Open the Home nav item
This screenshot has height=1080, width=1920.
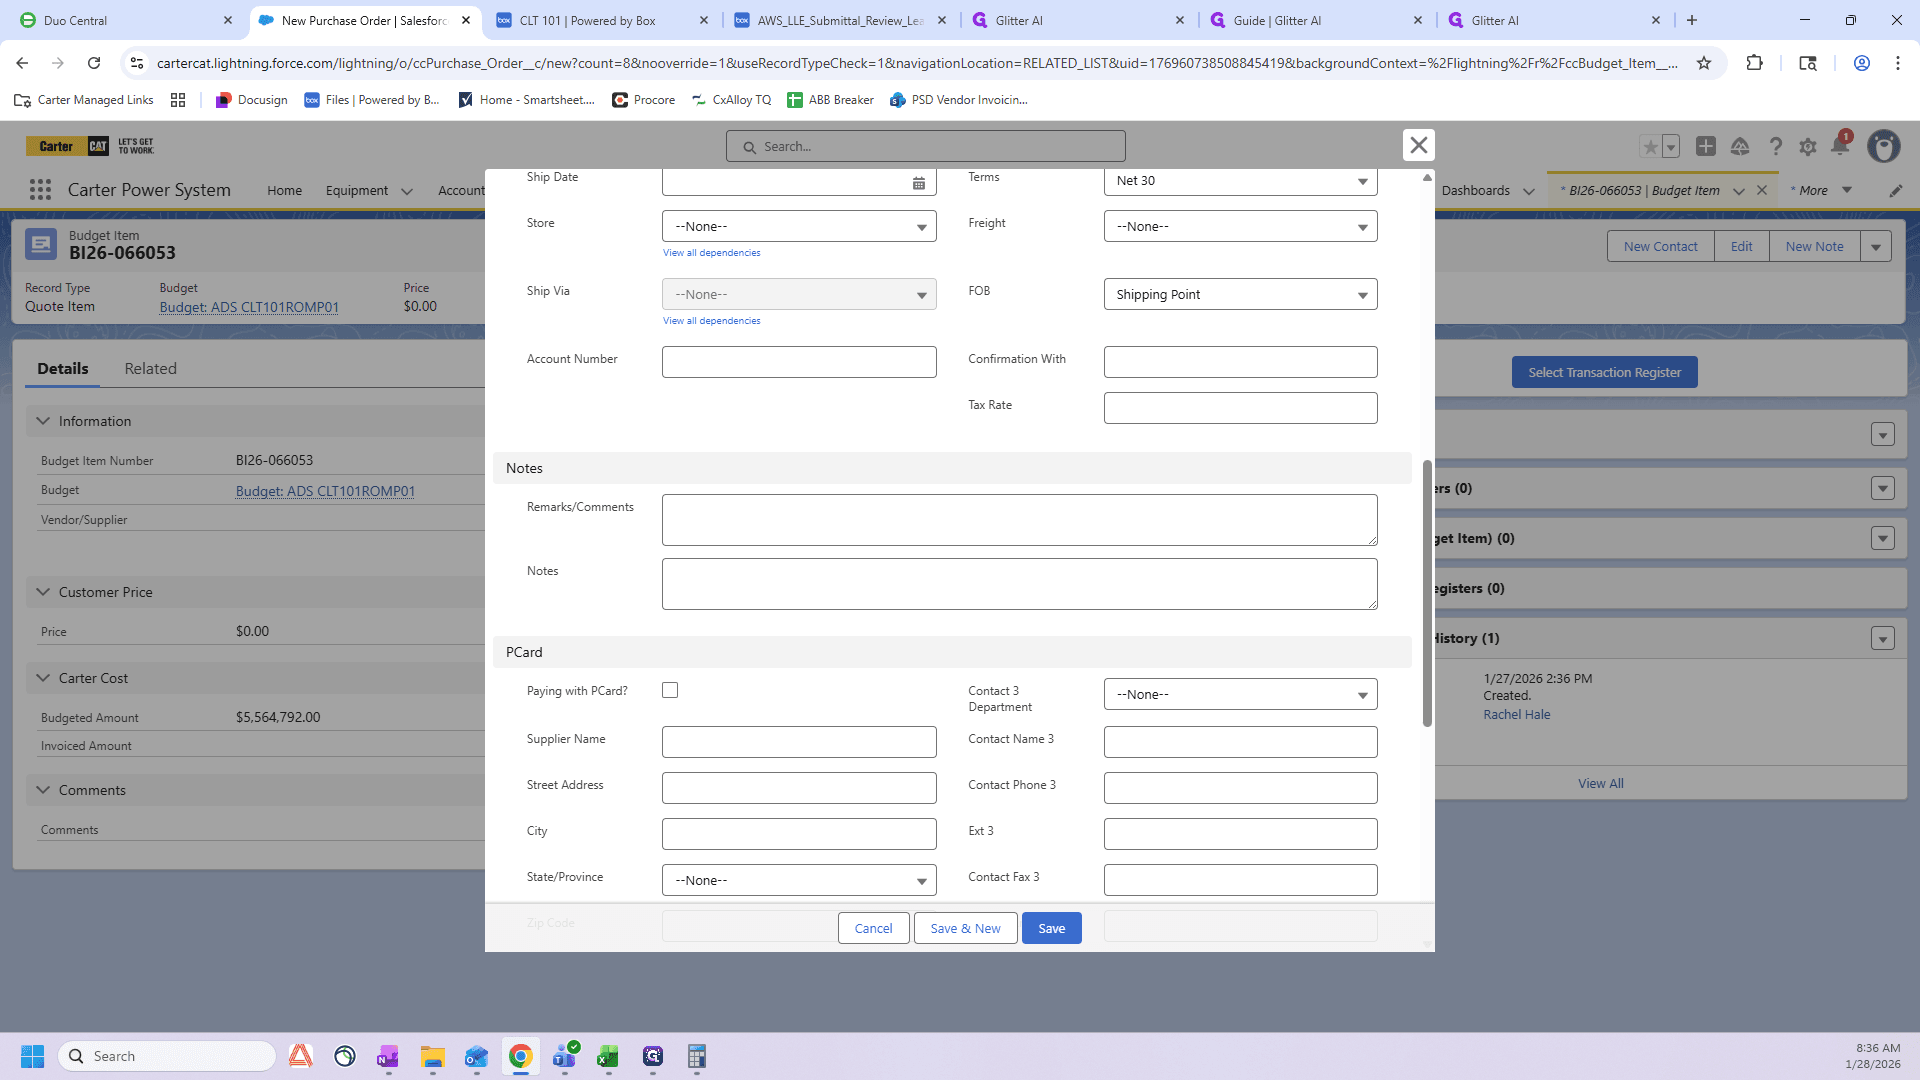pos(284,190)
